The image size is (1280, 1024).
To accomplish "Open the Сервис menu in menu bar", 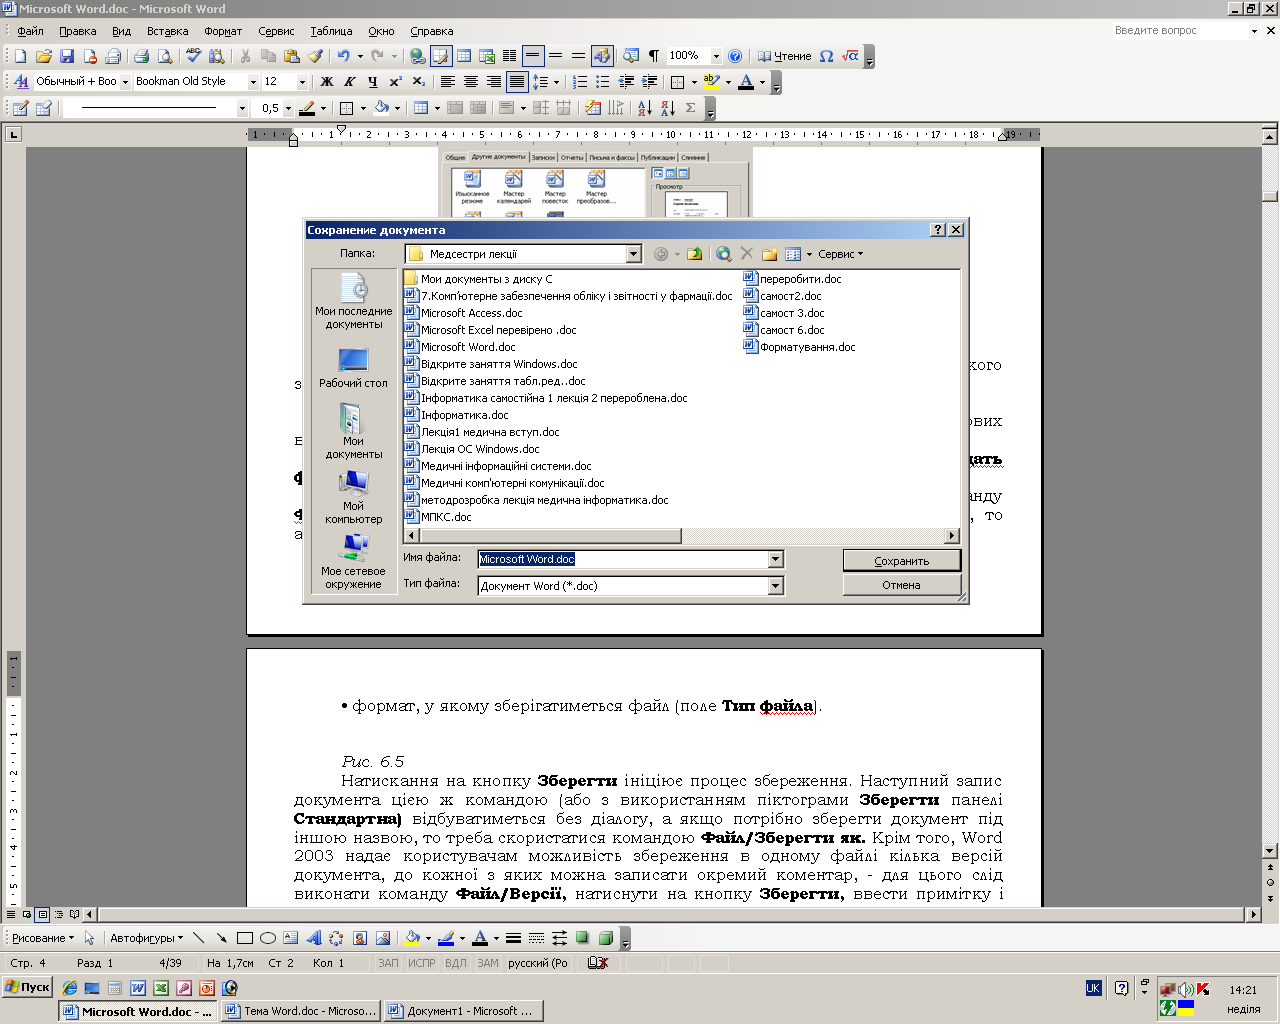I will [x=276, y=31].
